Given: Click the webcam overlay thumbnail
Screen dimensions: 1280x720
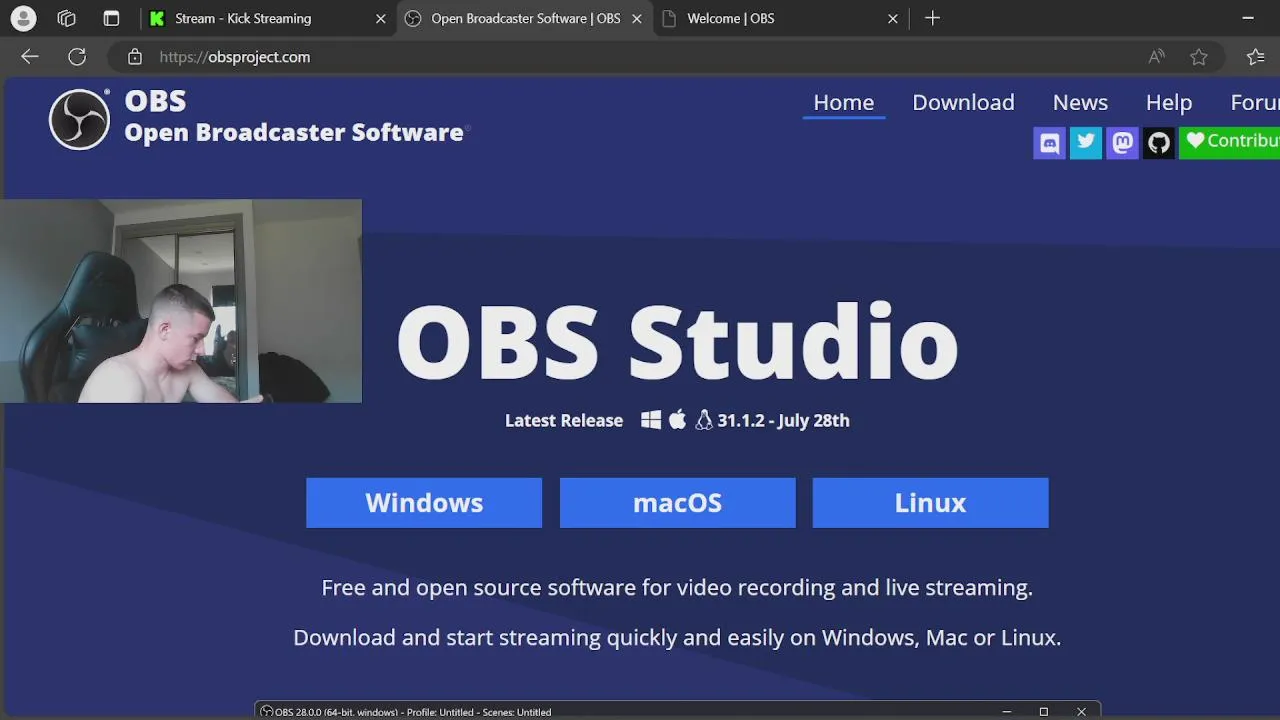Looking at the screenshot, I should [181, 301].
